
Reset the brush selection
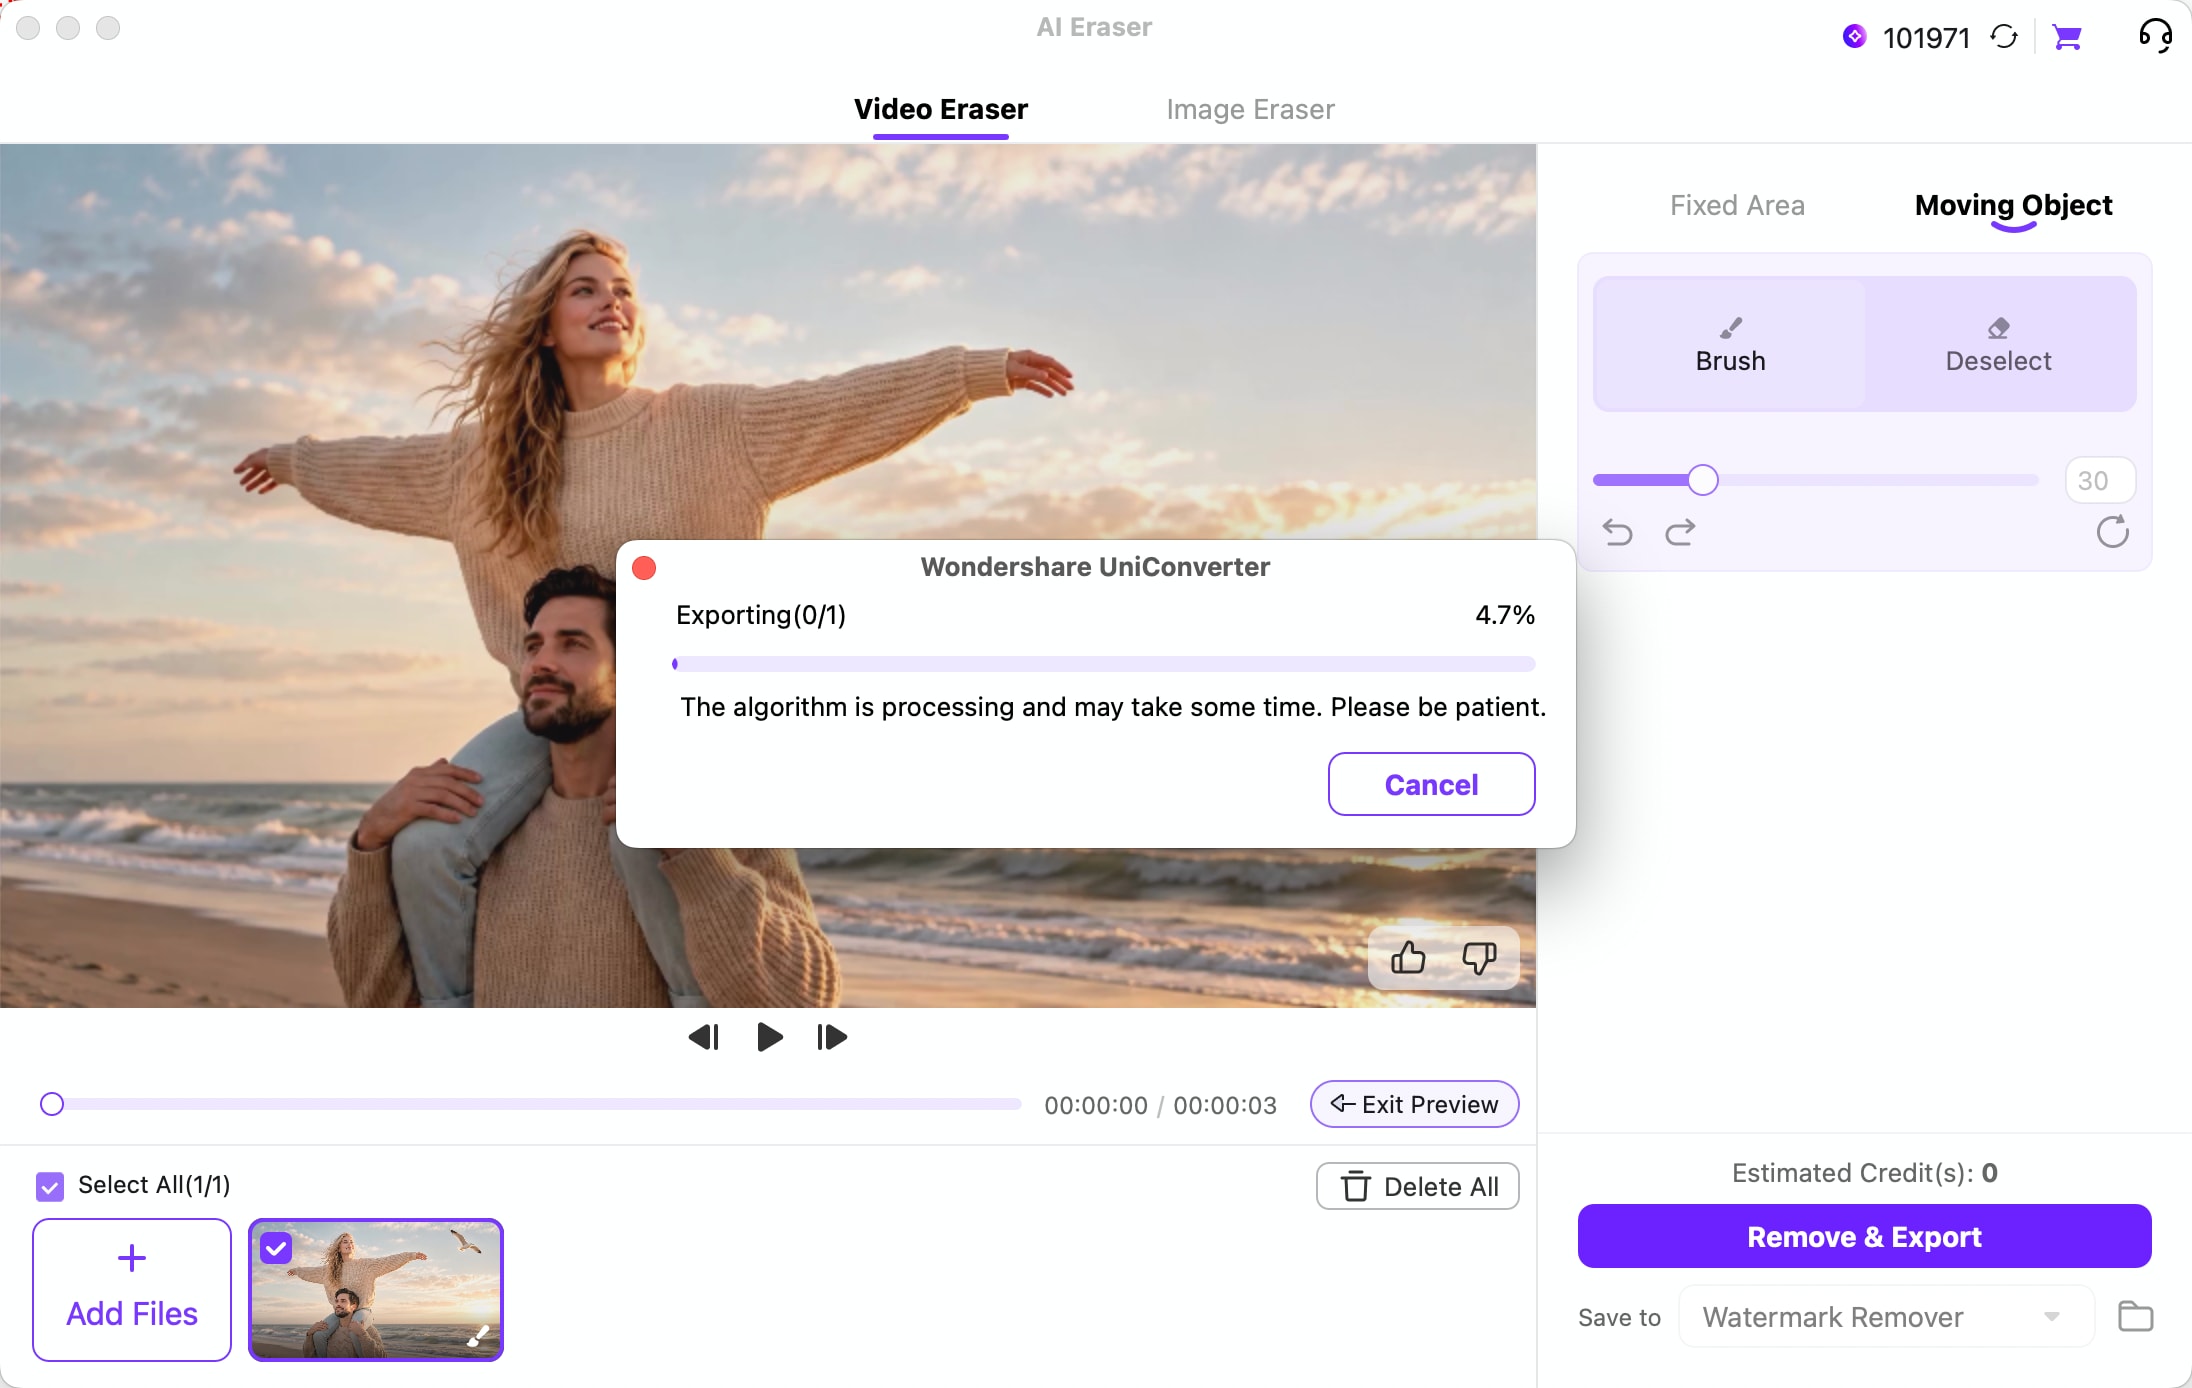[x=2112, y=532]
